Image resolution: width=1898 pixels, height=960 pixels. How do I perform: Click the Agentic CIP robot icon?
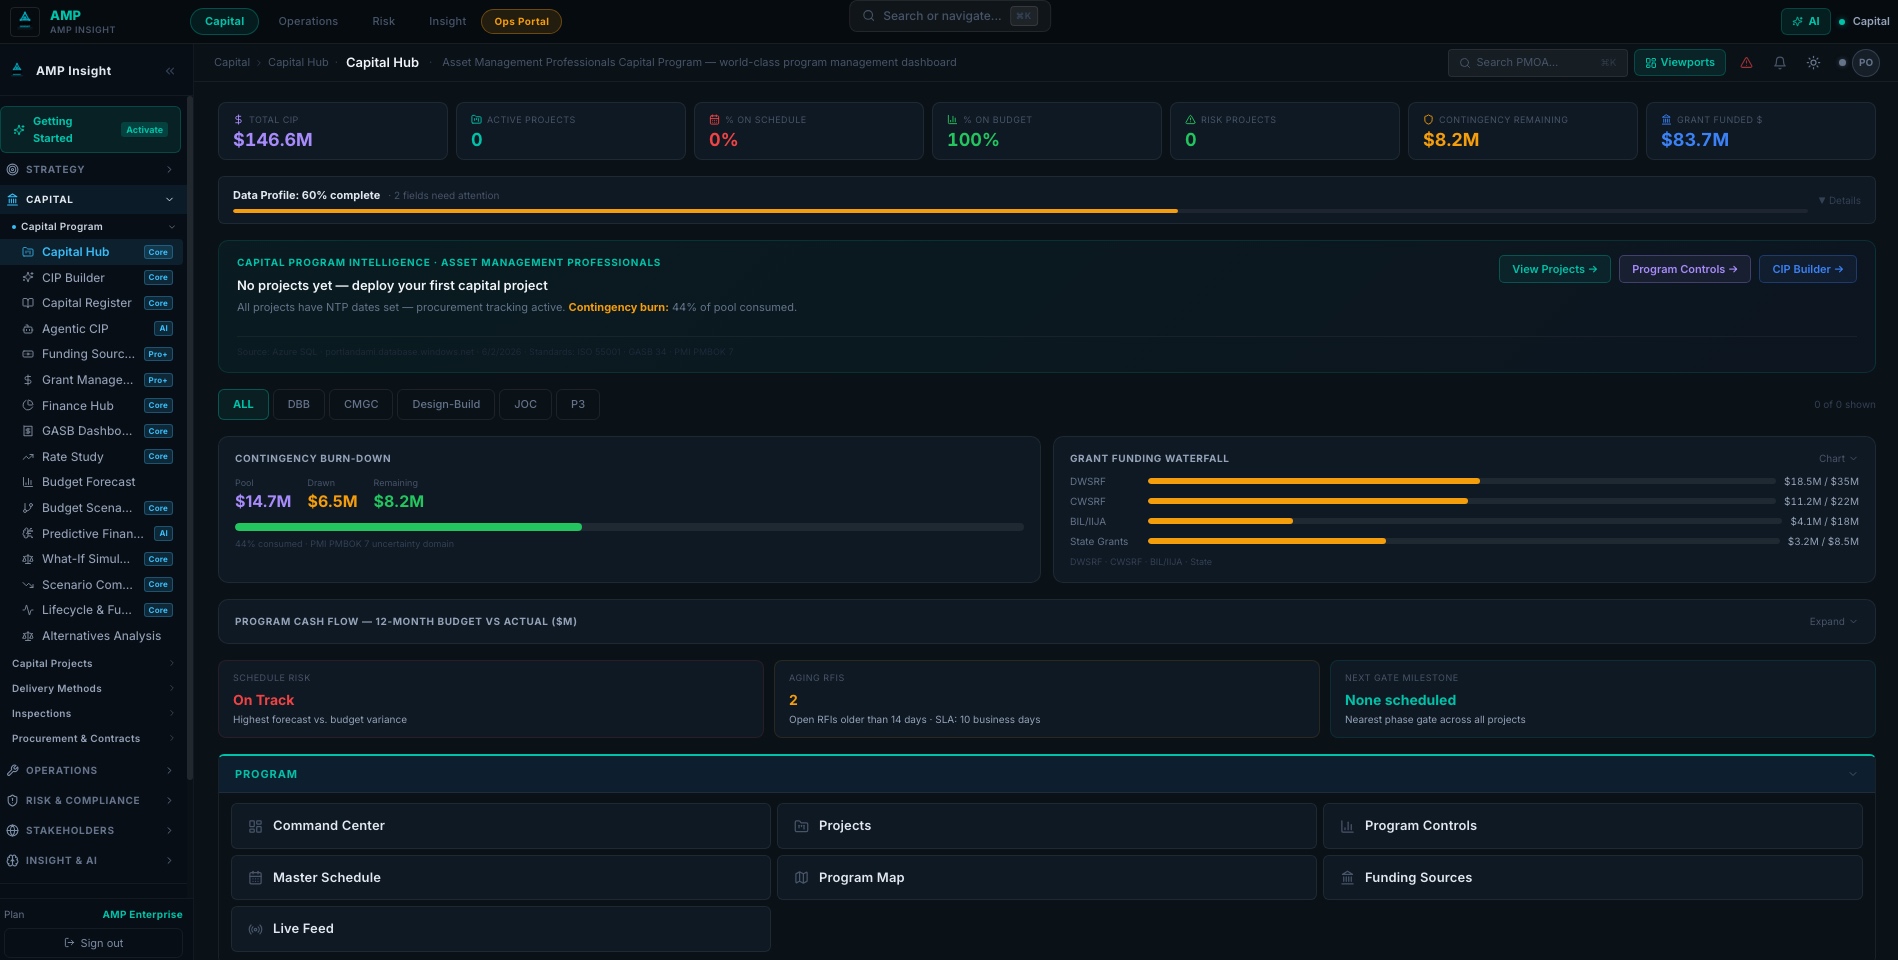pos(28,329)
